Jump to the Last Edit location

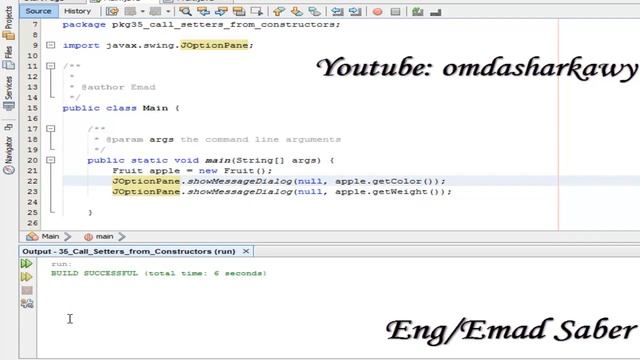click(x=112, y=11)
